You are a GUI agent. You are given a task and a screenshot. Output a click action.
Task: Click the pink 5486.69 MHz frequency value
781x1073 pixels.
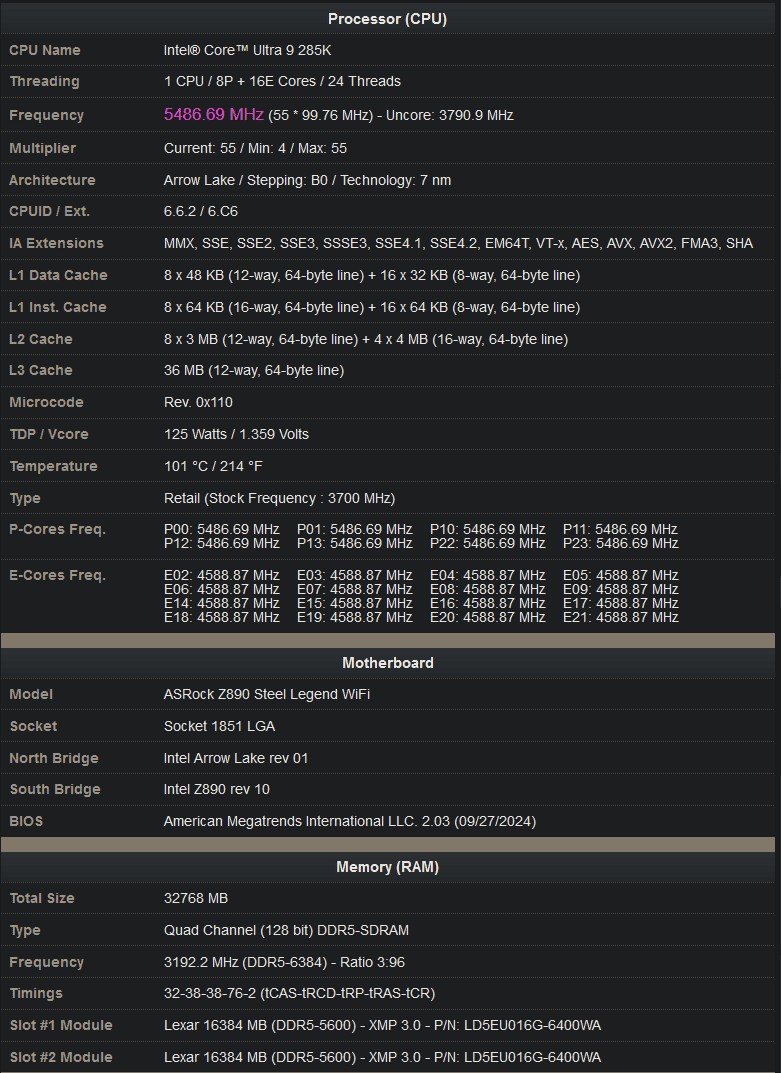click(x=214, y=114)
